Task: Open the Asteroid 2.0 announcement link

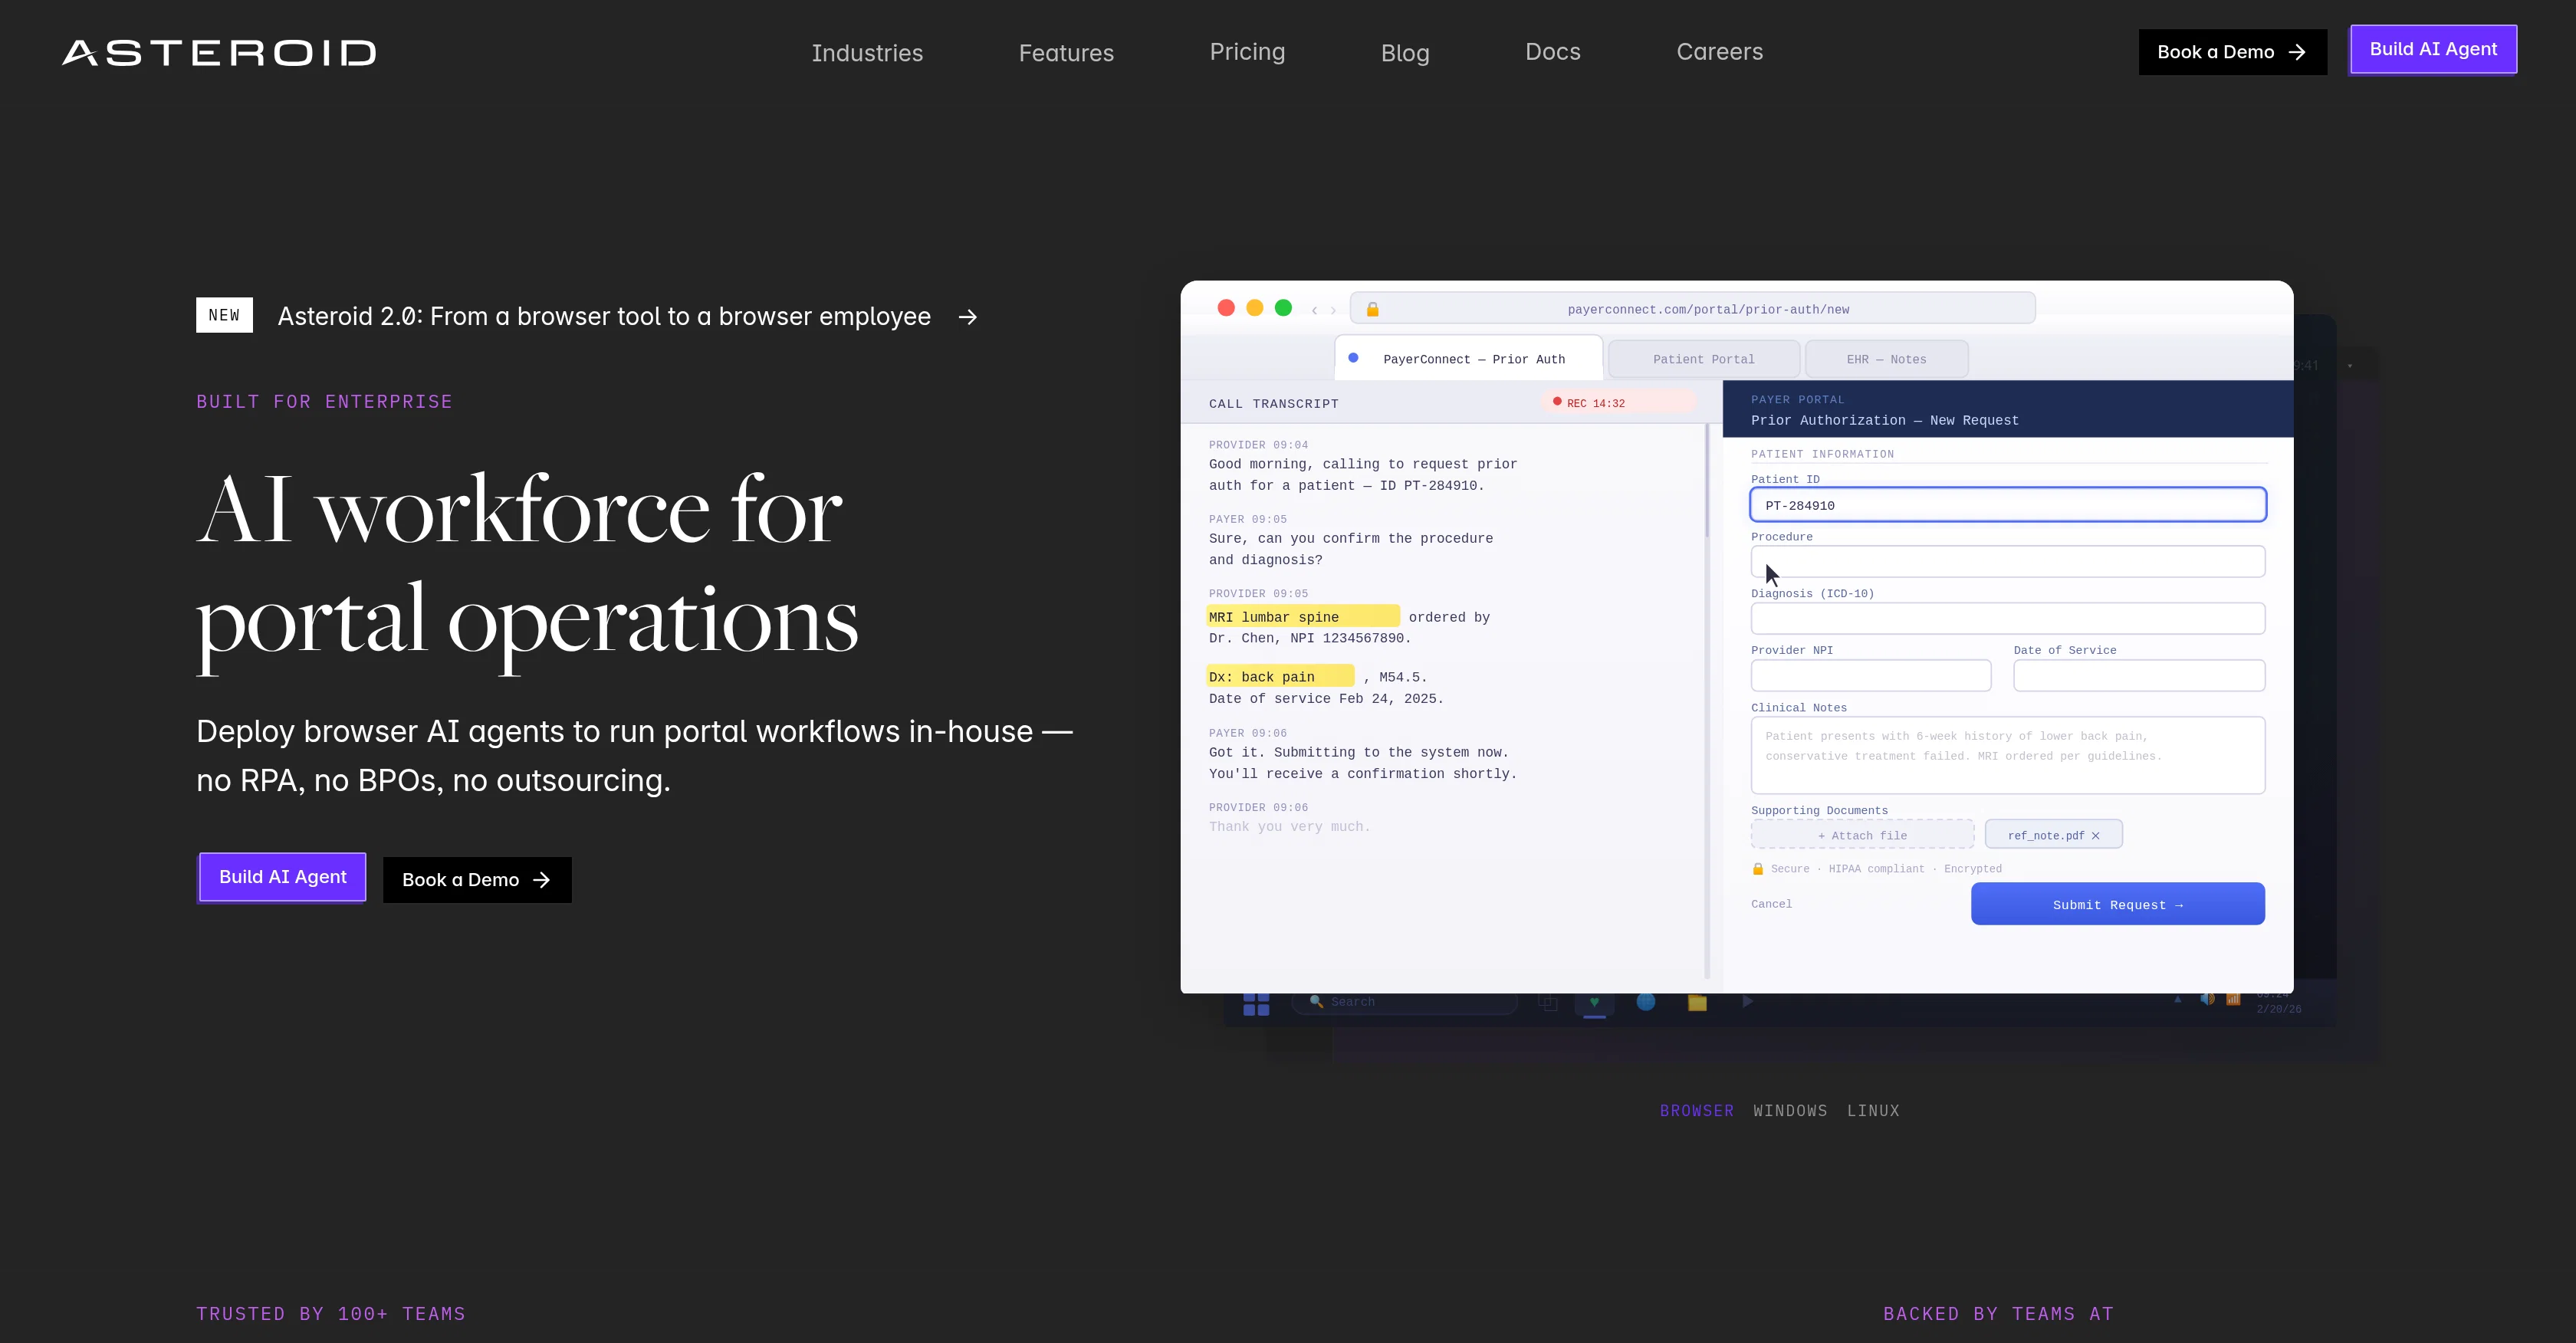Action: point(604,317)
